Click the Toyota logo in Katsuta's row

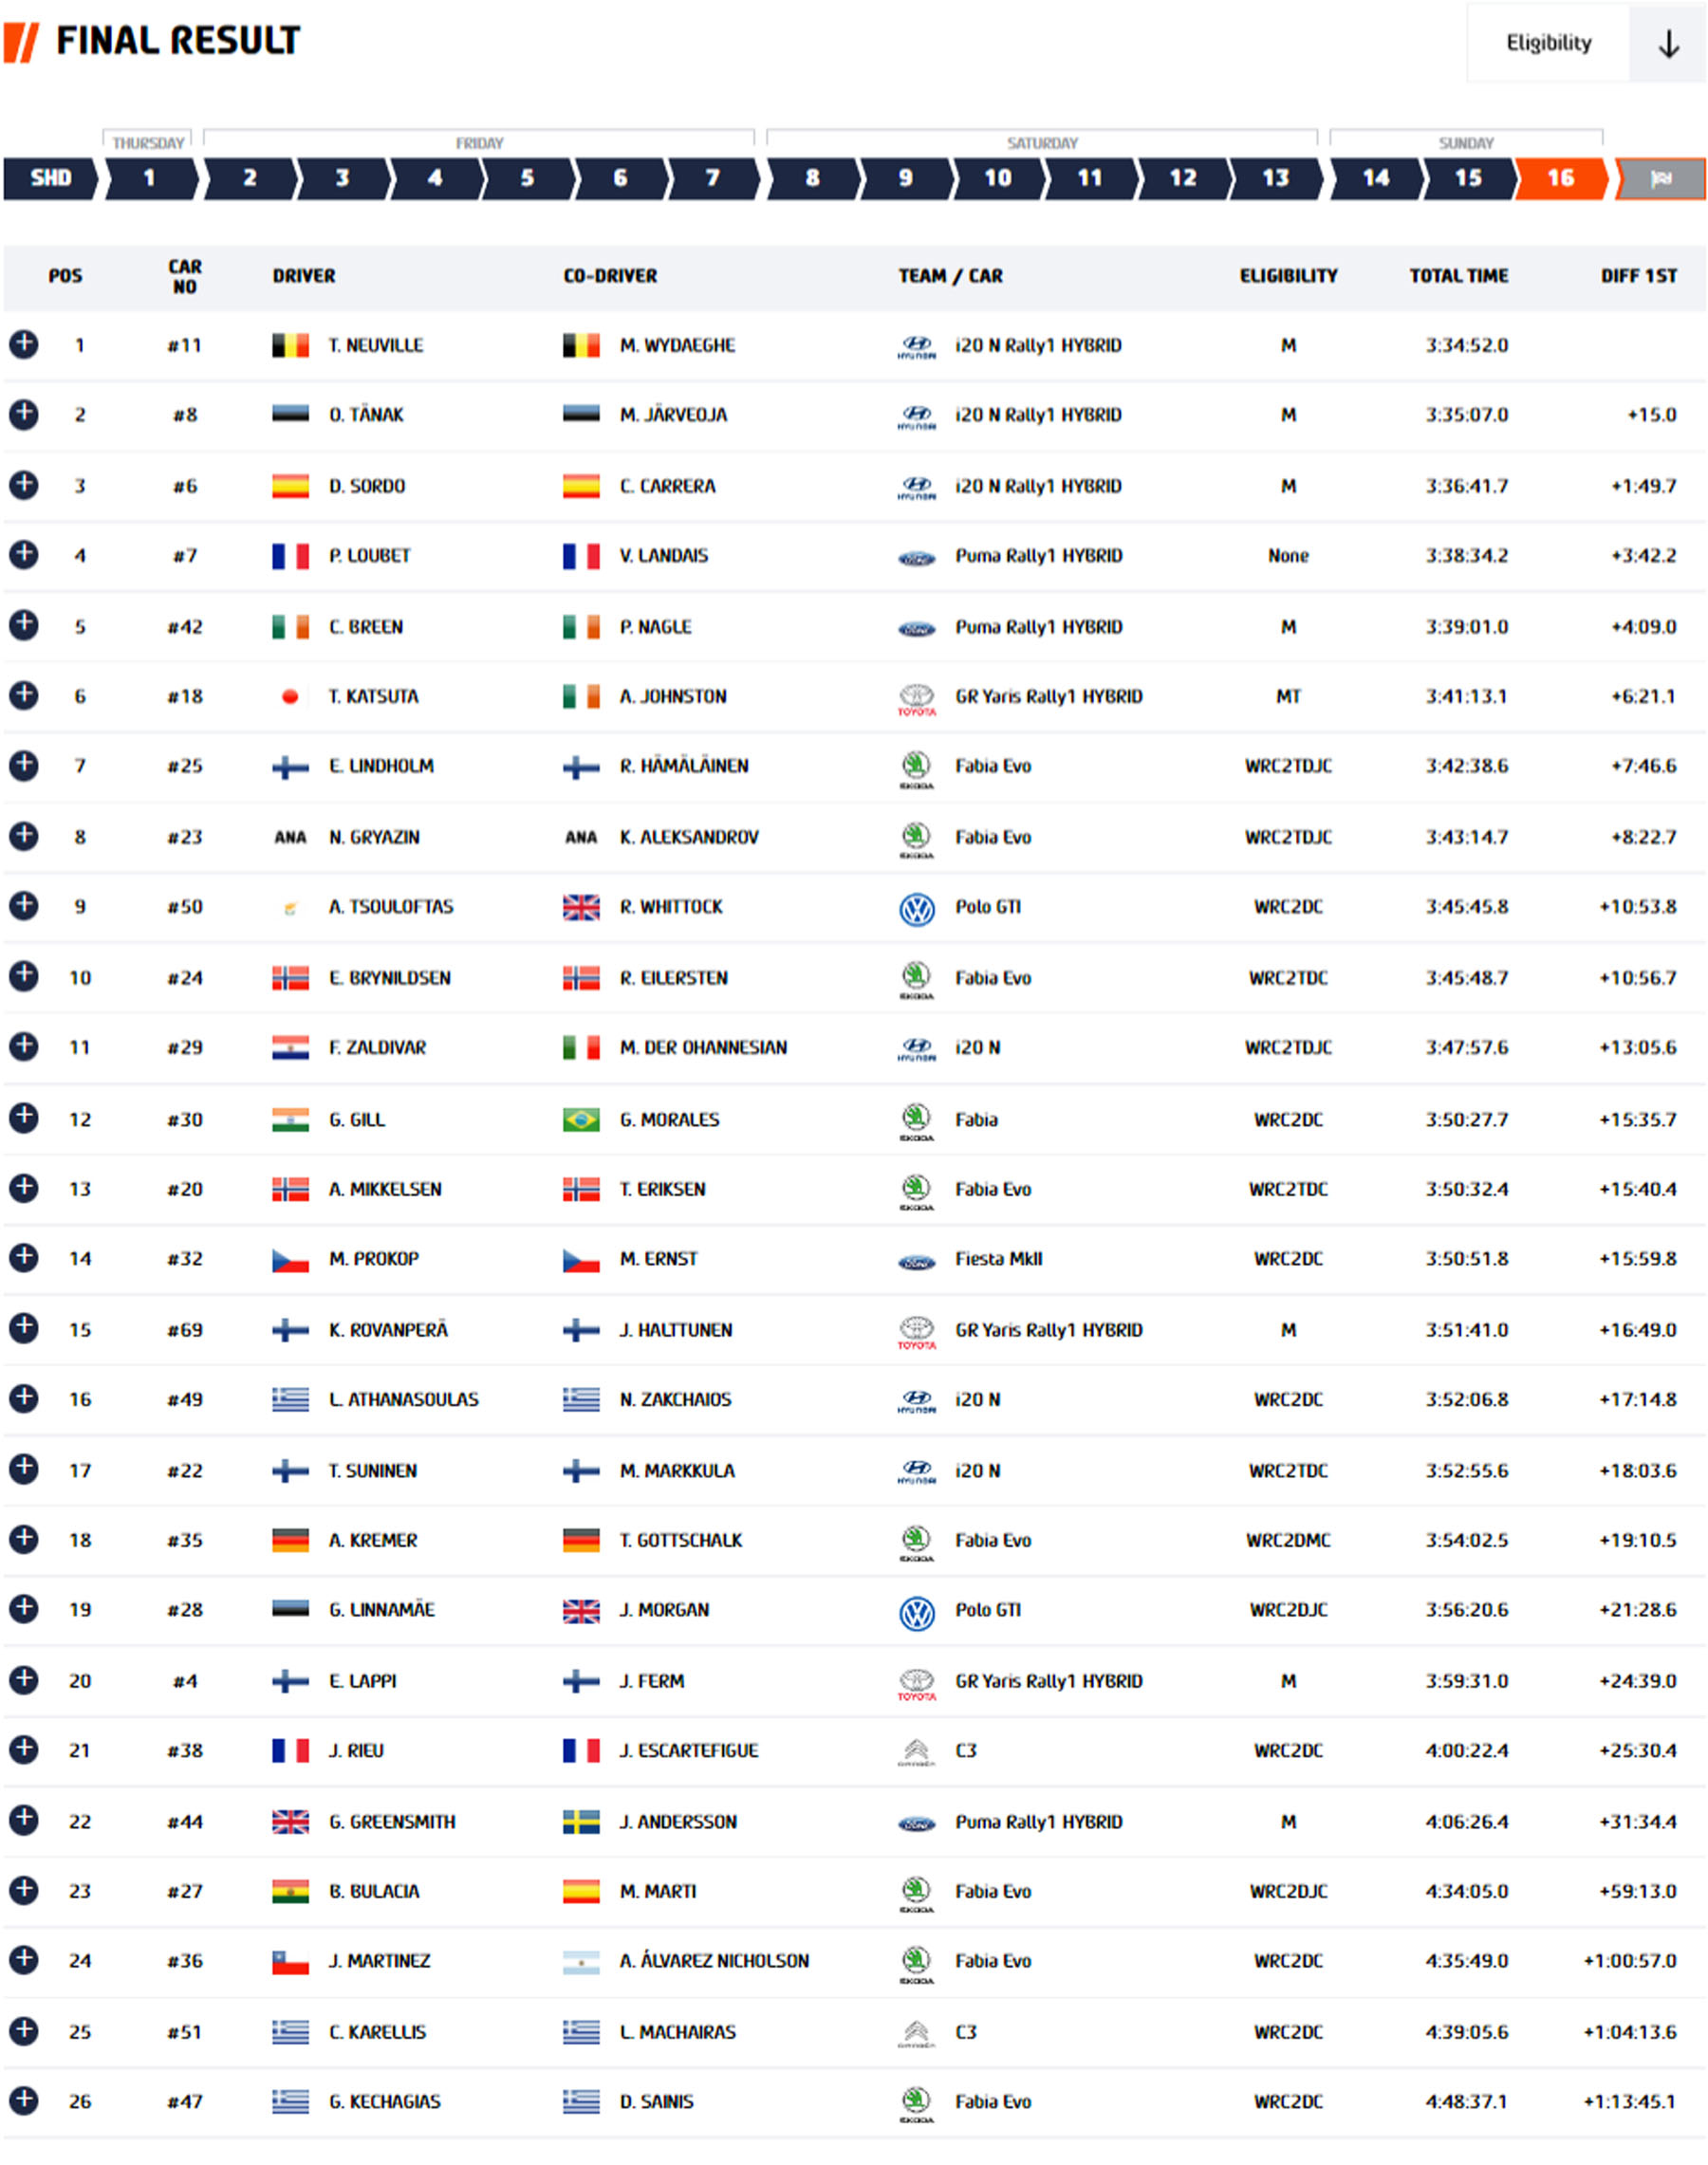tap(916, 698)
